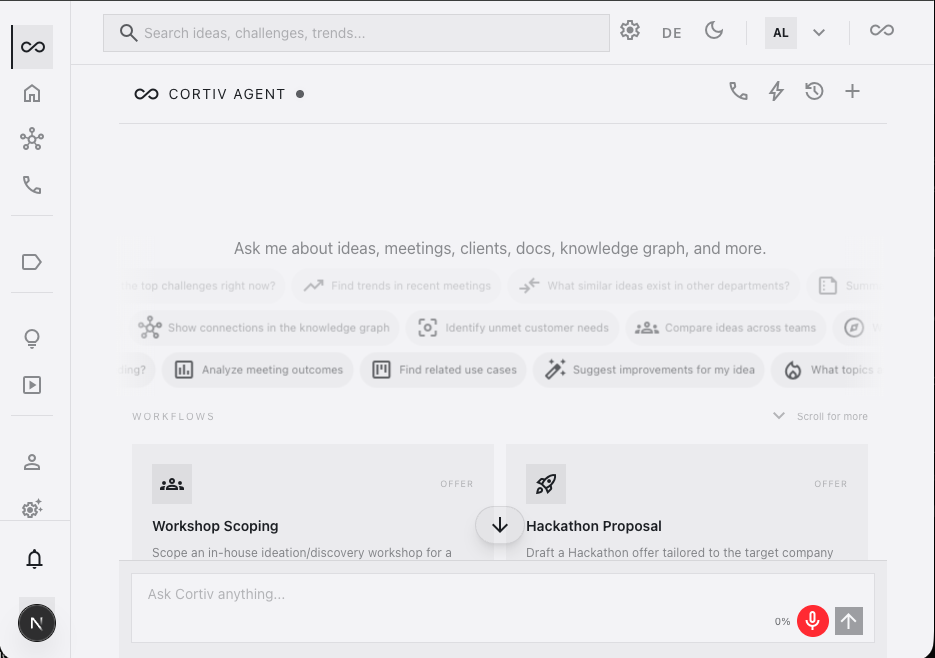Click round scroll-down arrow button

tap(500, 525)
